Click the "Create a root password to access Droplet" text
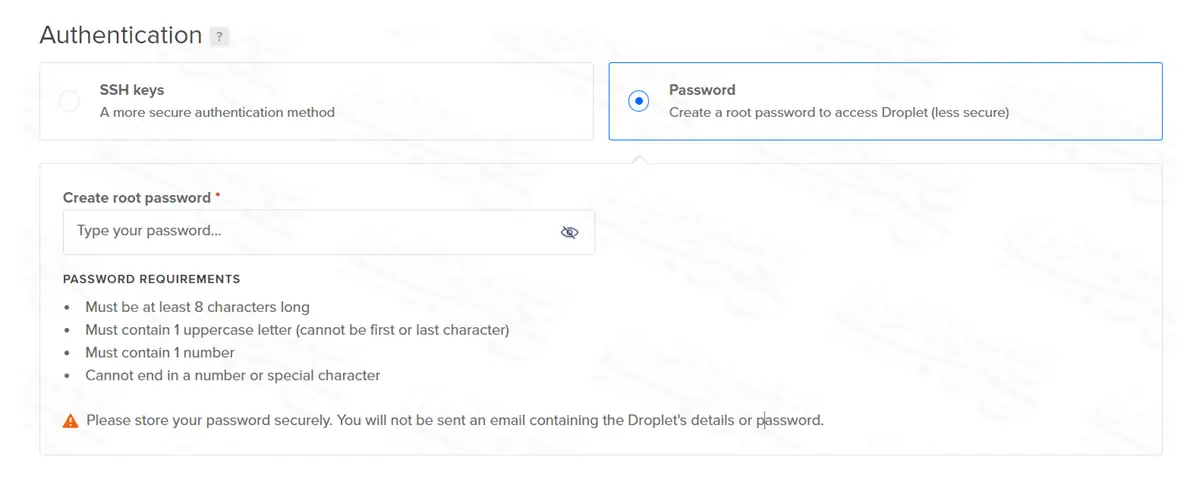The image size is (1200, 482). coord(838,112)
